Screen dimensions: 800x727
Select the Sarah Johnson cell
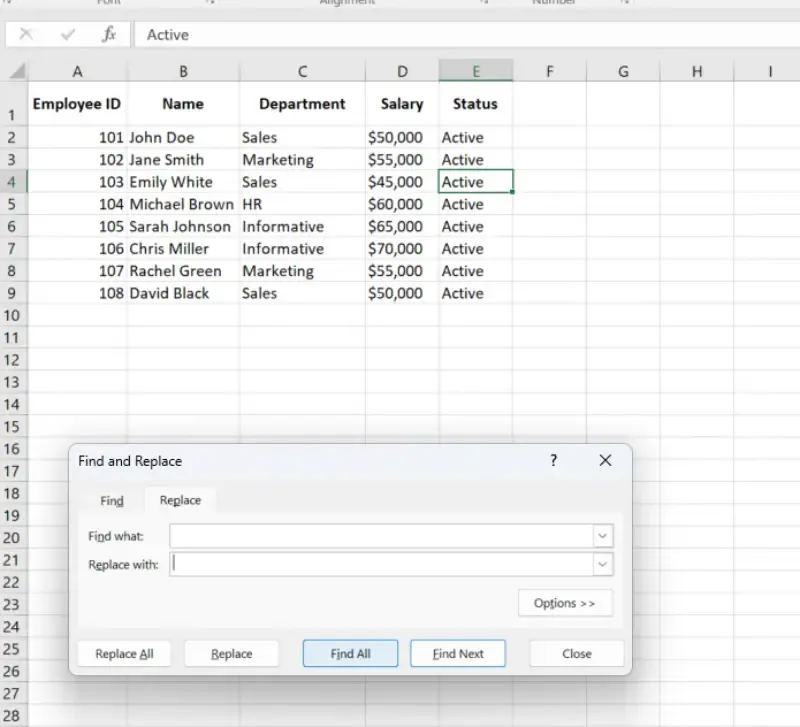tap(183, 227)
